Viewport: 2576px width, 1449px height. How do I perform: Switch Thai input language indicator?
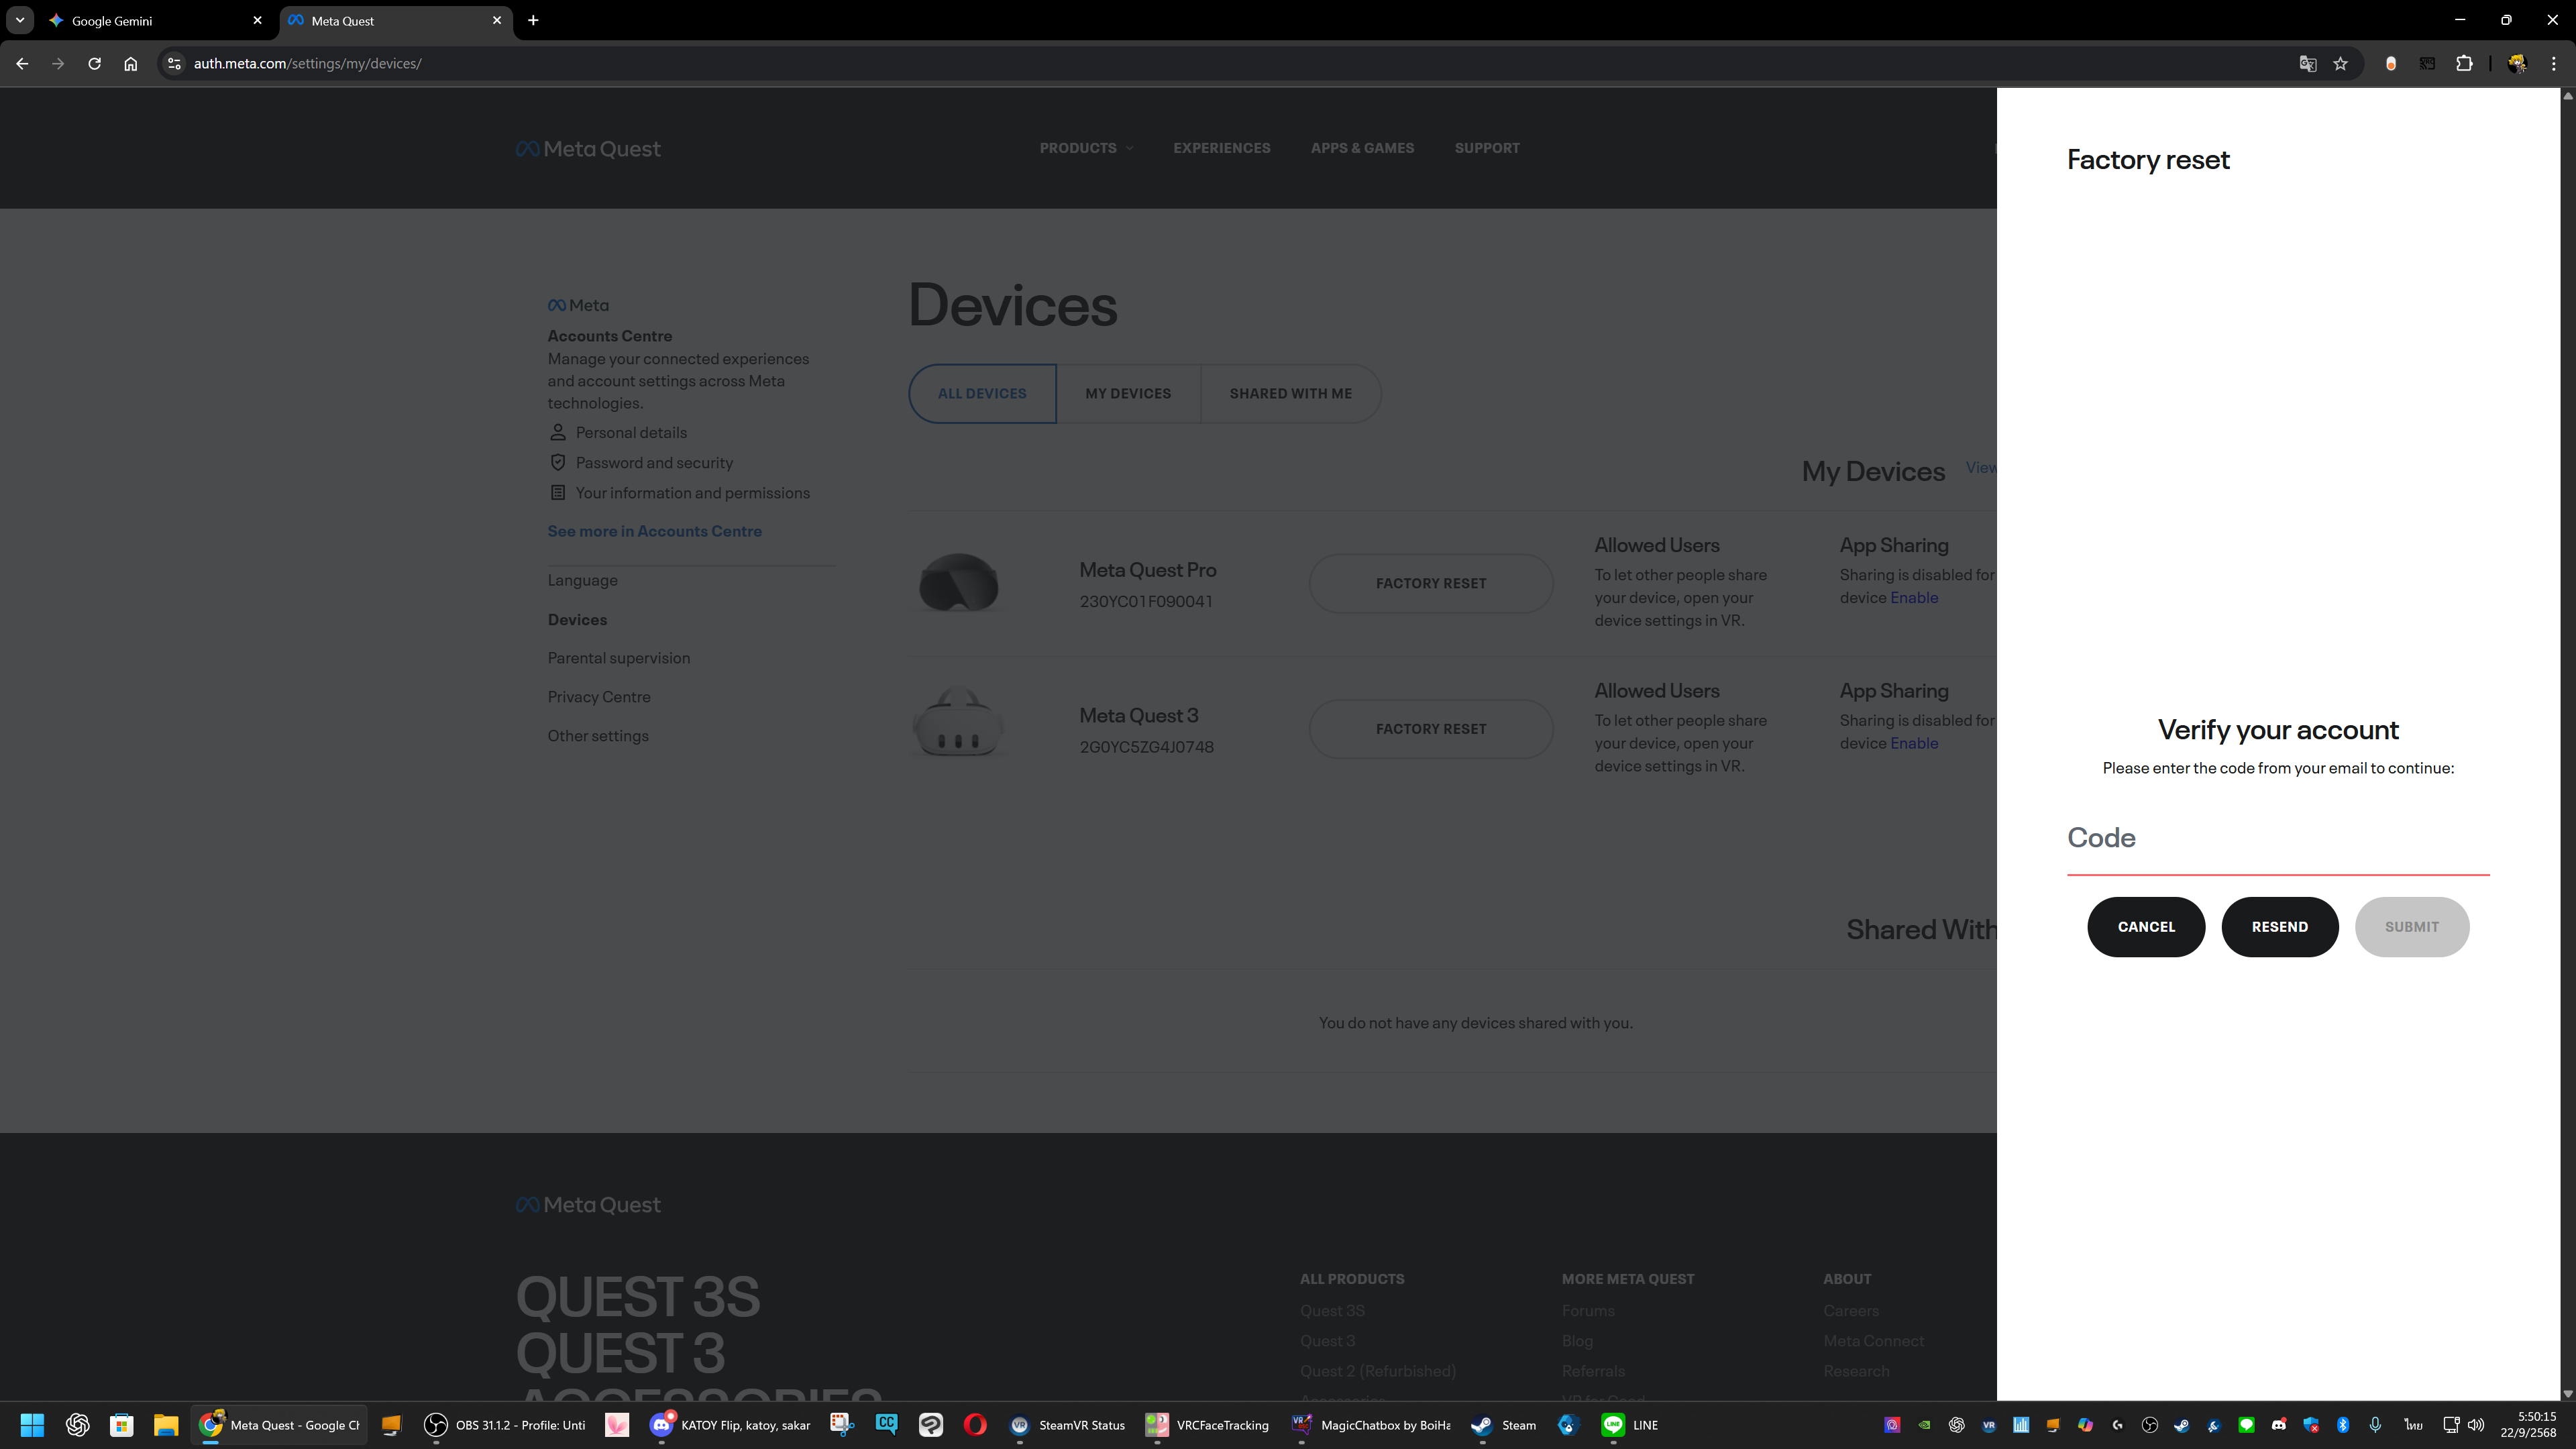point(2413,1425)
